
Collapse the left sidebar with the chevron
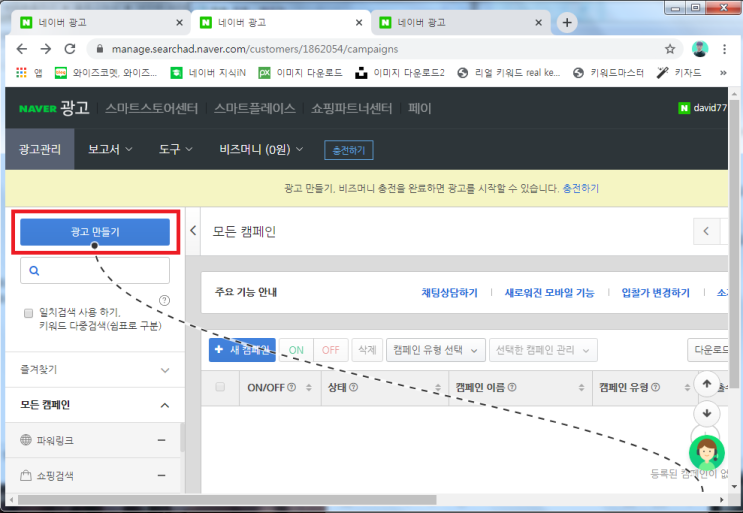[x=193, y=231]
